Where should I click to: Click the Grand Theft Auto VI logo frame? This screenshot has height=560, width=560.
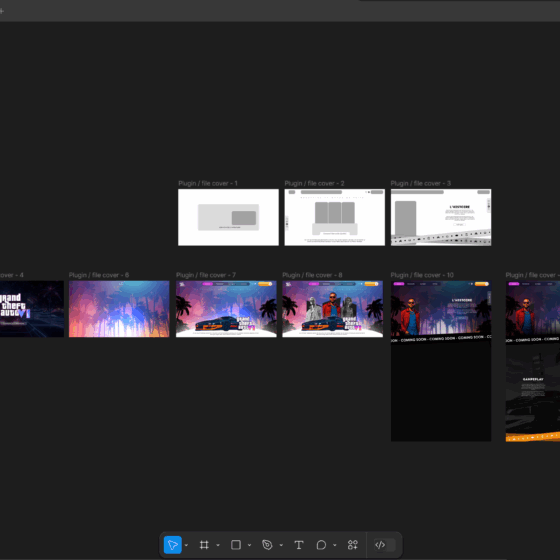click(32, 309)
